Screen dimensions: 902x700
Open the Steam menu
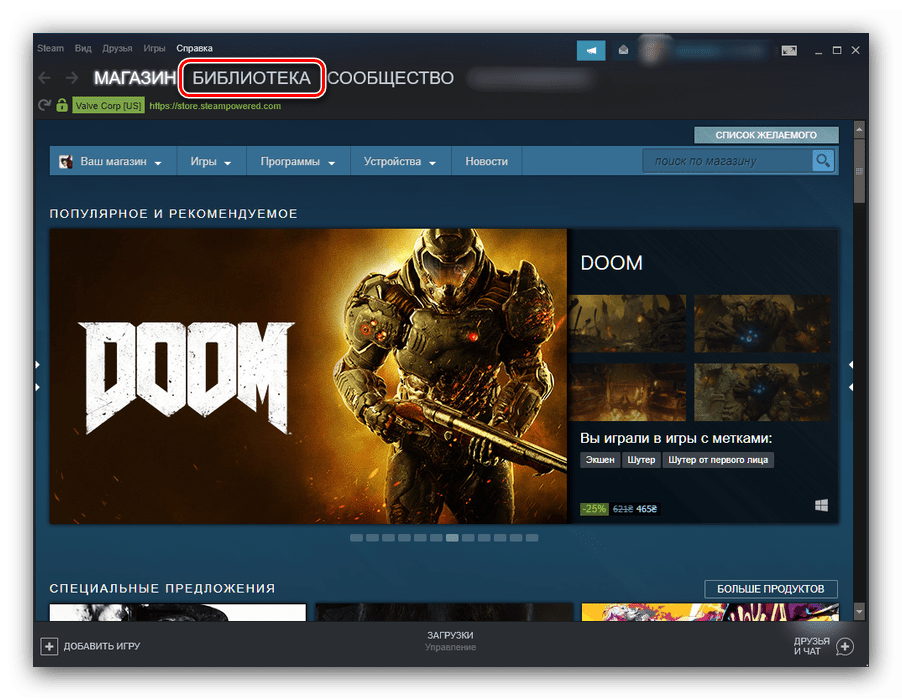pyautogui.click(x=51, y=48)
